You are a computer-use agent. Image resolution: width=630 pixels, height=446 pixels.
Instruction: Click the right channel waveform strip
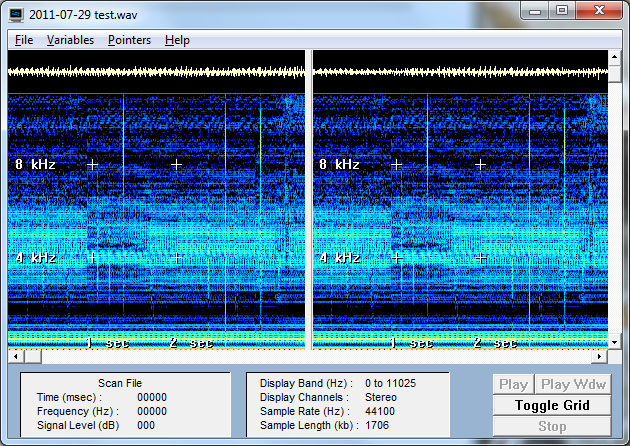(460, 72)
